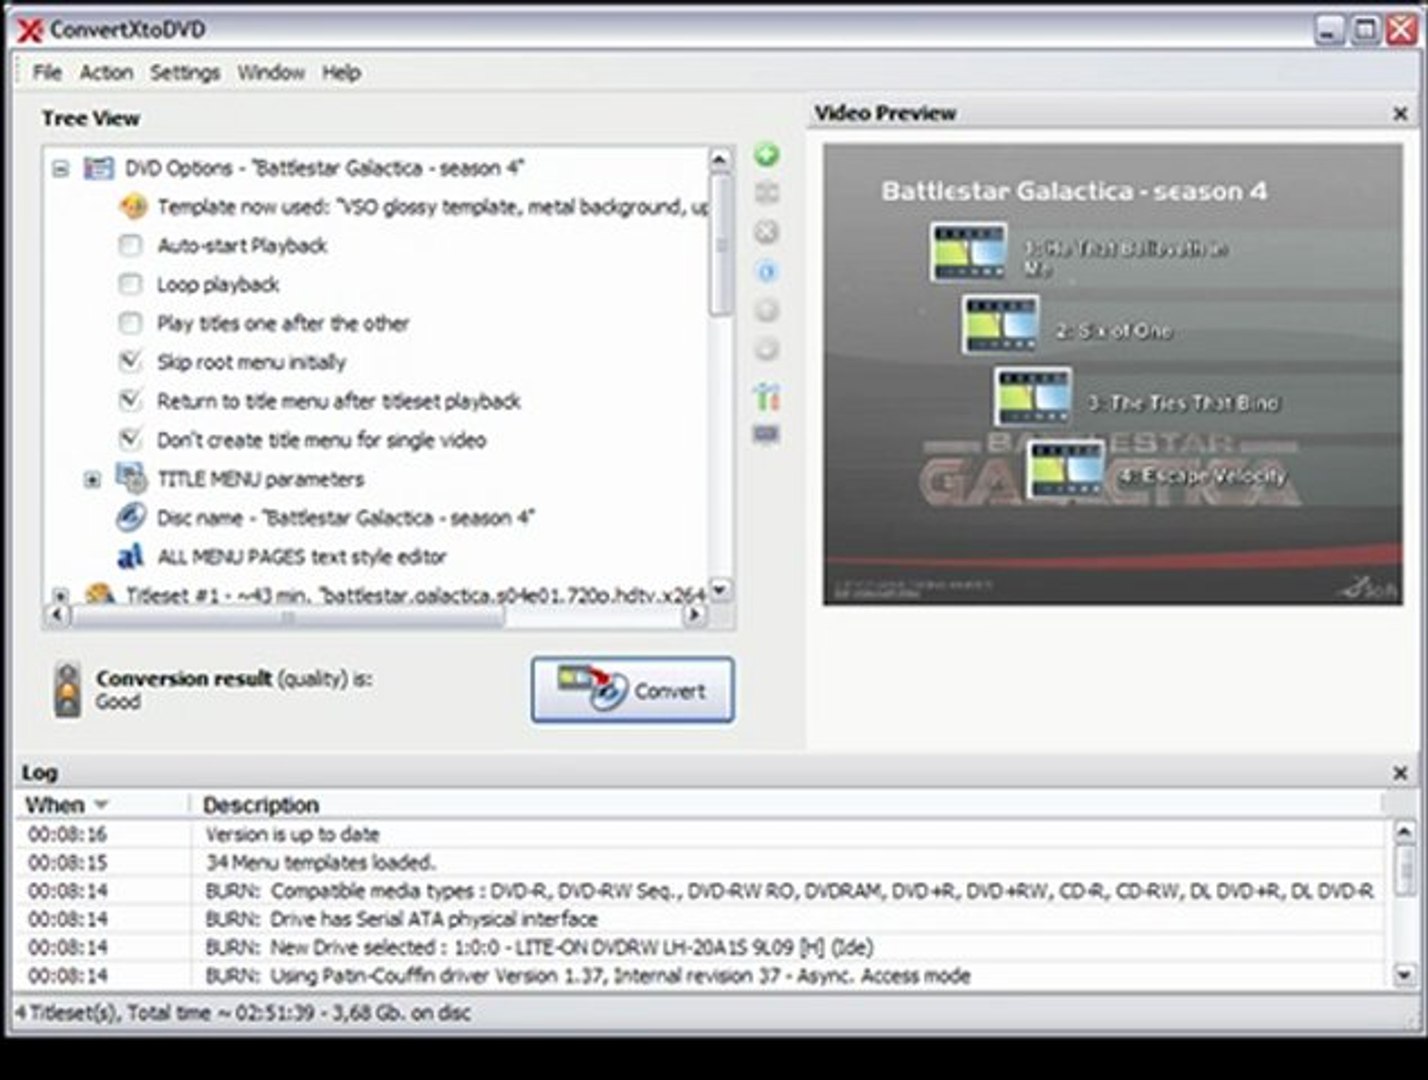Click the DVD Options disc icon
The image size is (1428, 1080).
98,168
